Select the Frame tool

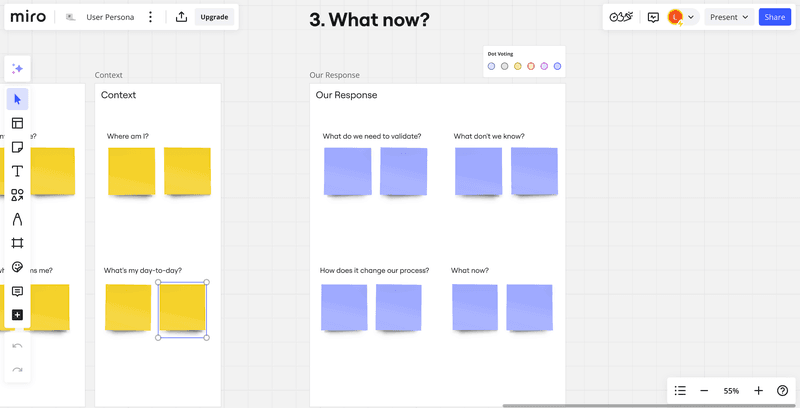pyautogui.click(x=17, y=243)
